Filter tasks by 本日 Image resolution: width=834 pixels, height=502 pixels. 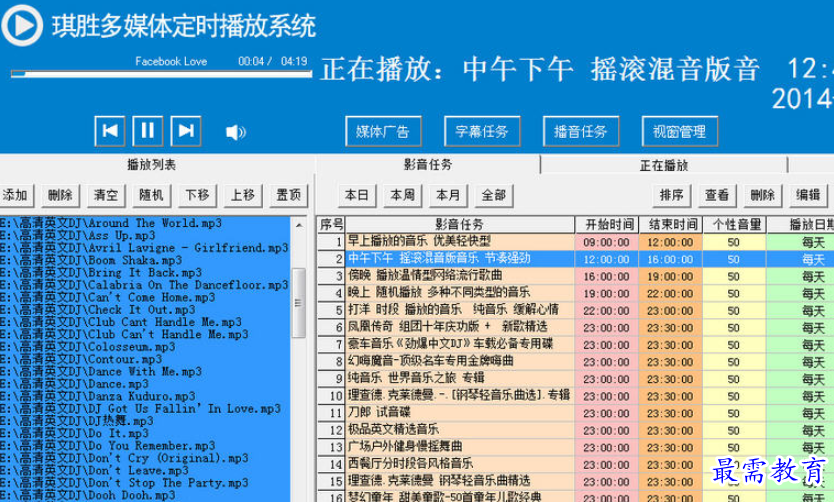[357, 195]
